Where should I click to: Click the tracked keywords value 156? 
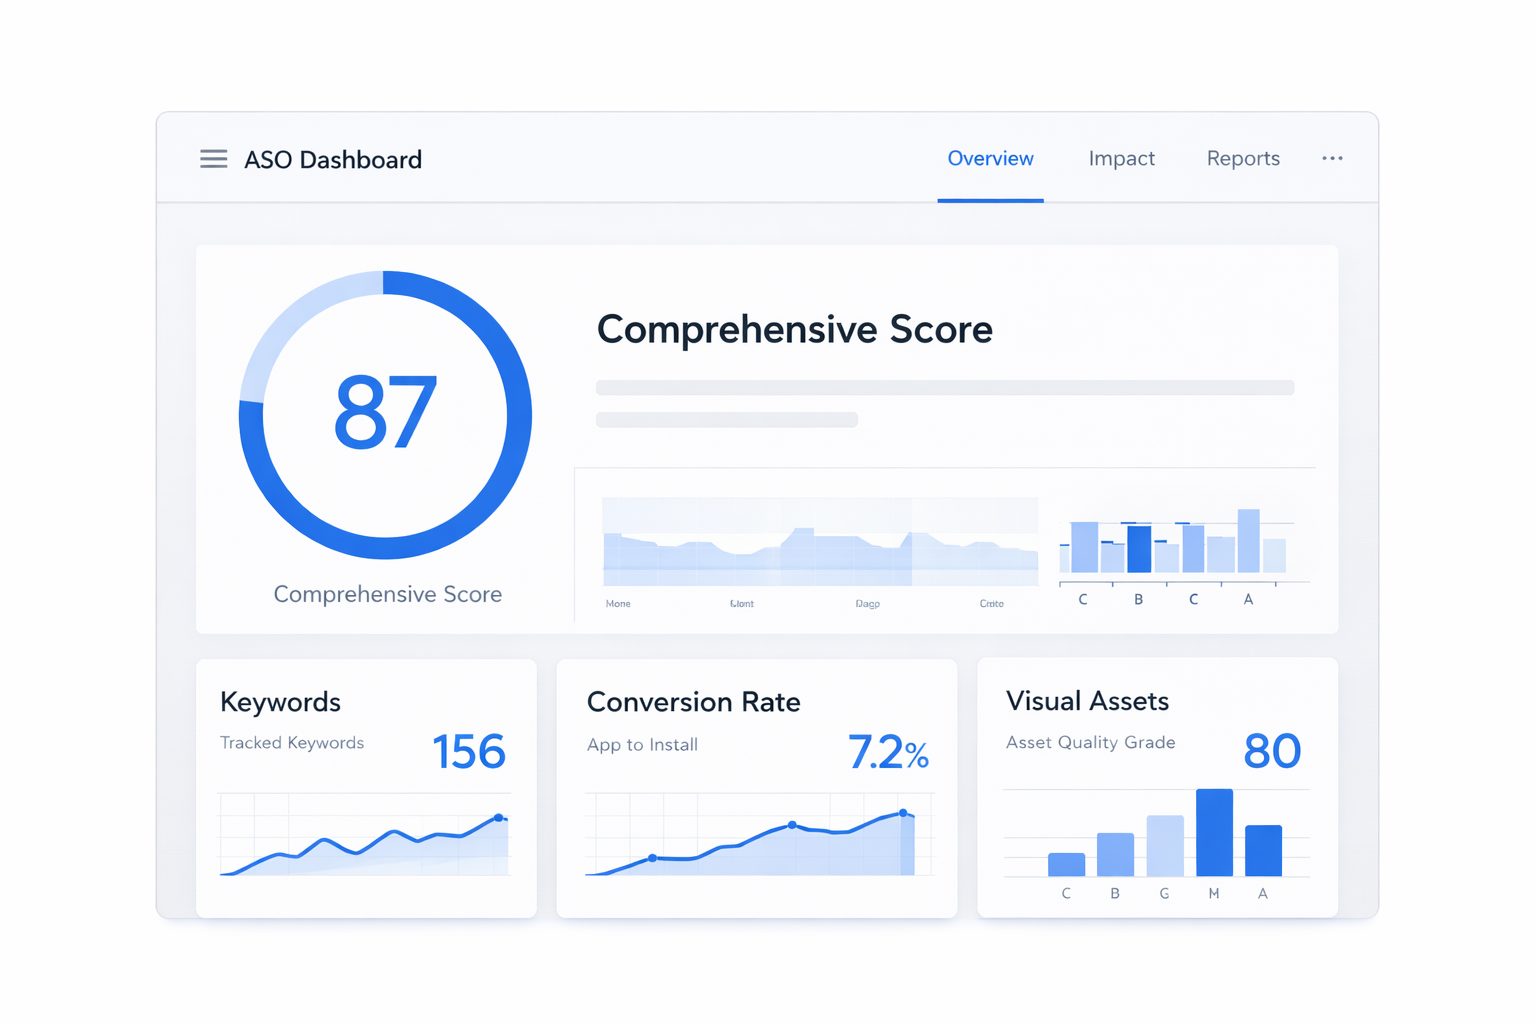[x=468, y=752]
